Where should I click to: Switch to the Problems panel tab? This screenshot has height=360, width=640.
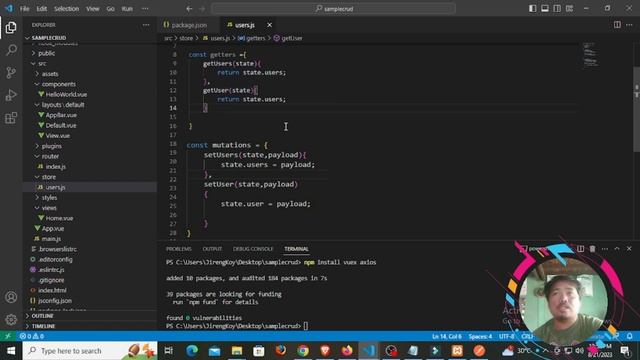pyautogui.click(x=179, y=249)
